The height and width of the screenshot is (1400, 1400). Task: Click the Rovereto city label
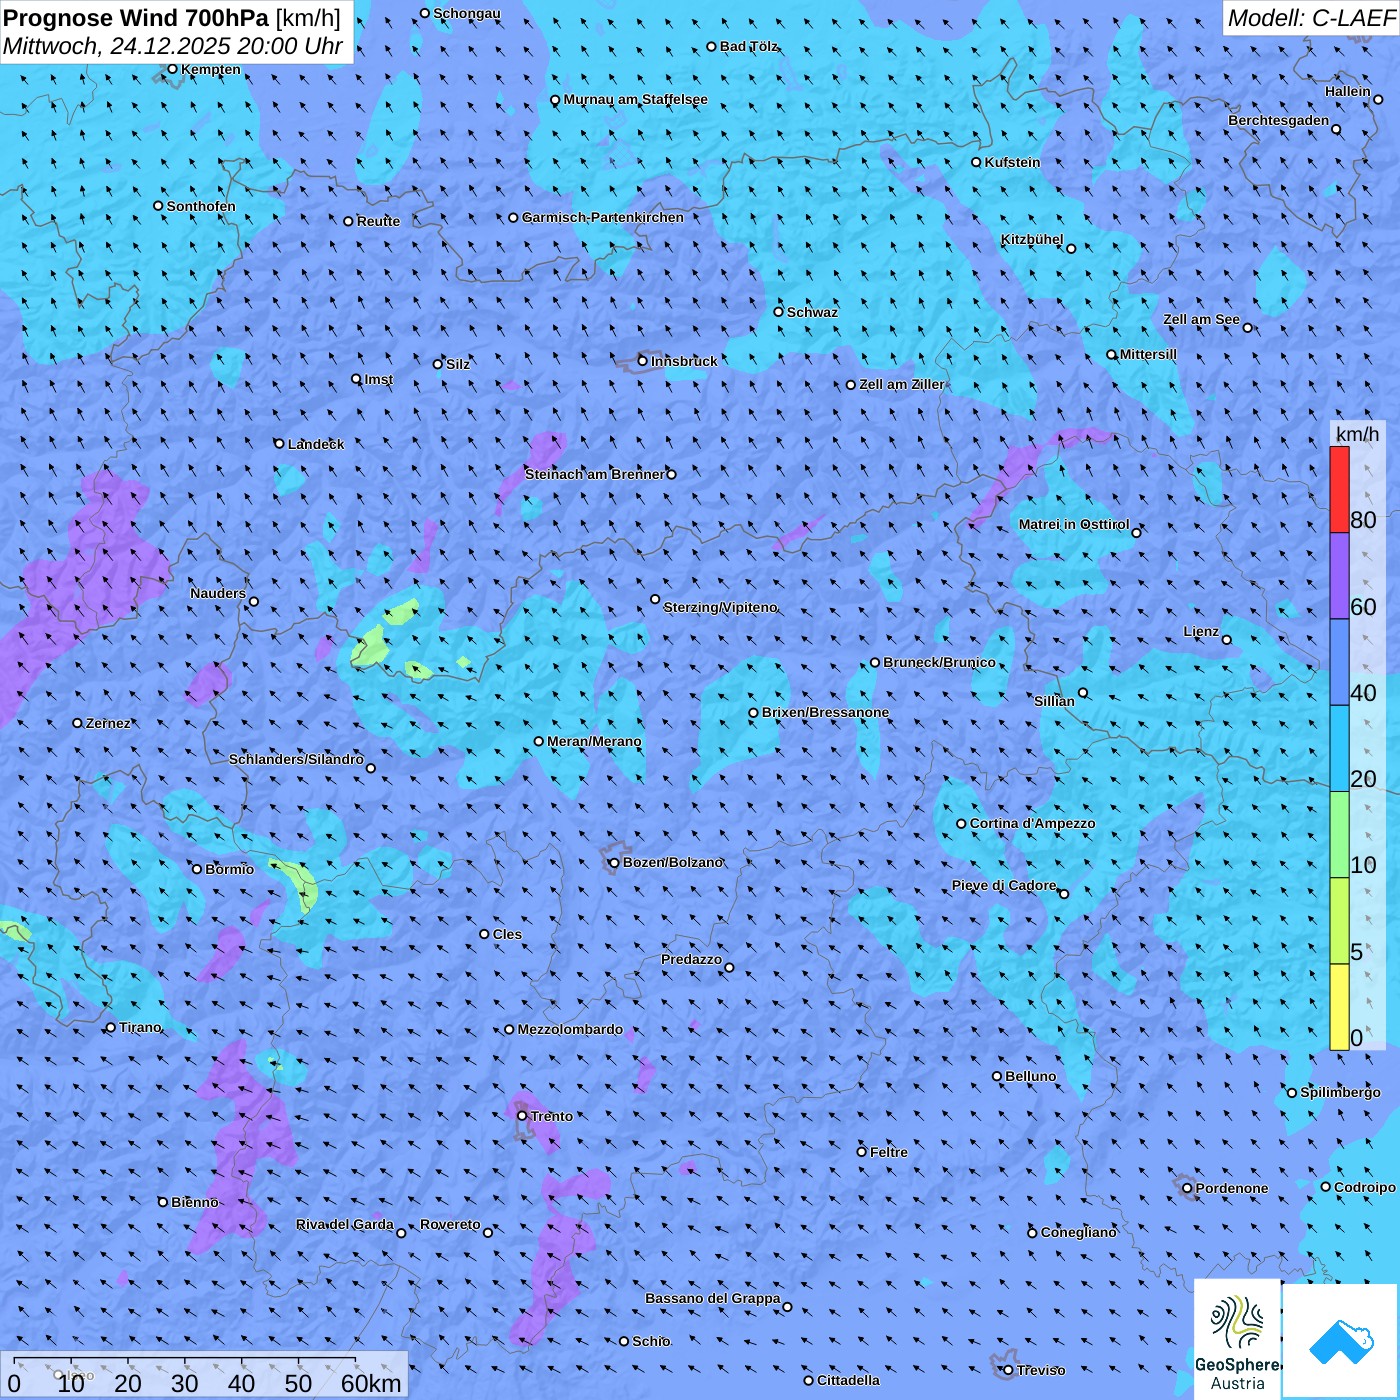pos(450,1224)
